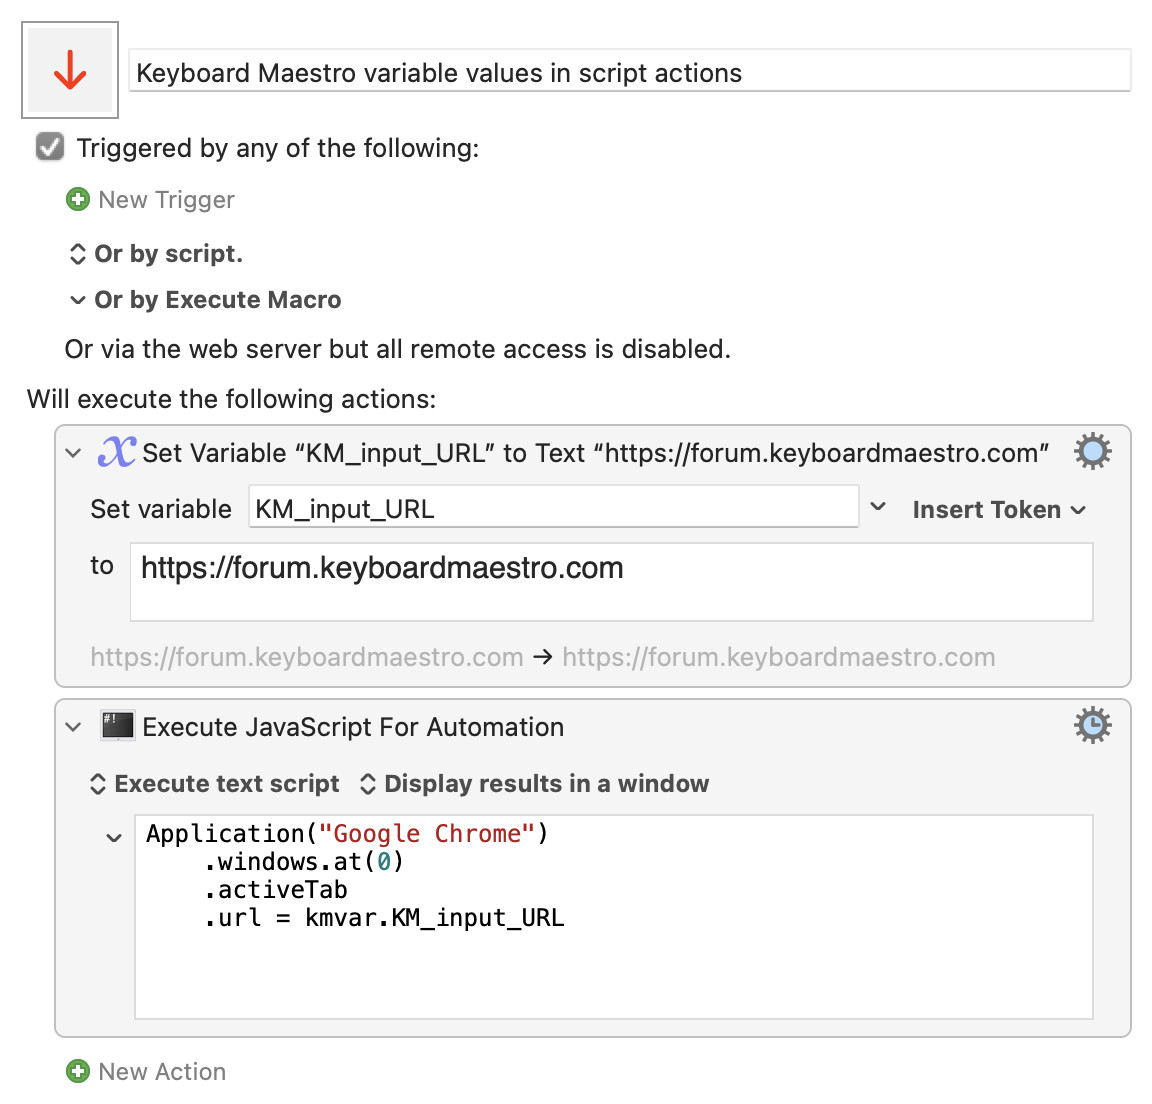Click the Execute JavaScript For Automation title
Screen dimensions: 1152x1104
[353, 727]
